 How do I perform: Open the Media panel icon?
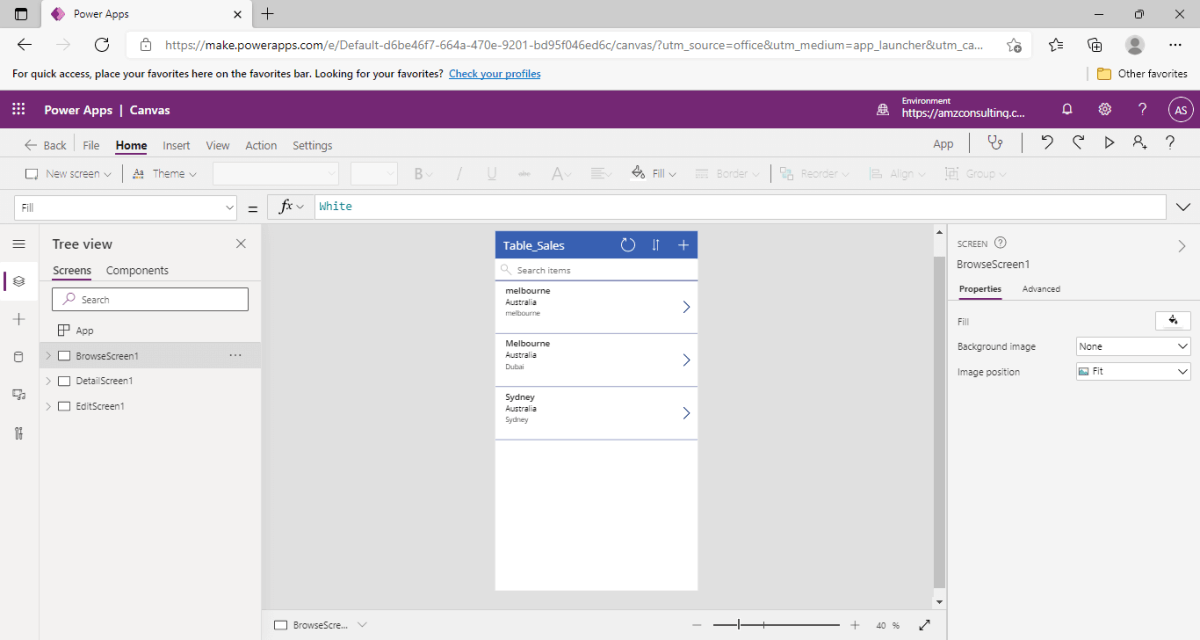(x=18, y=394)
